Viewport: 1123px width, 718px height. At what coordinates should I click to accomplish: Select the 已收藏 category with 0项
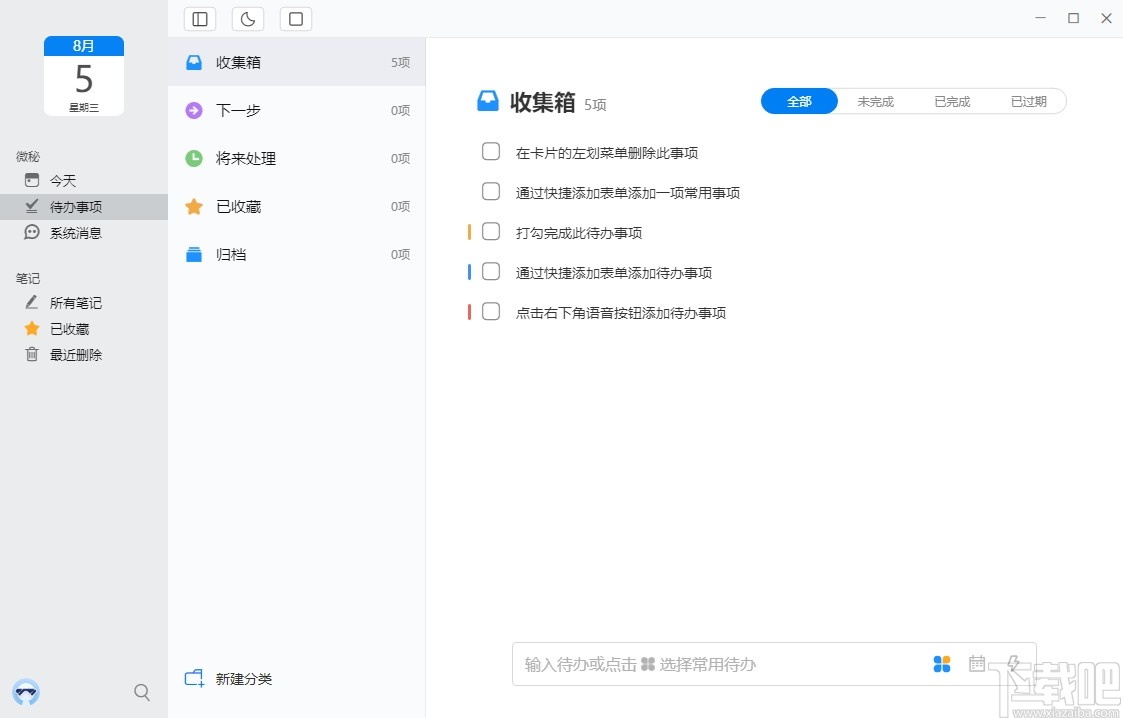297,206
